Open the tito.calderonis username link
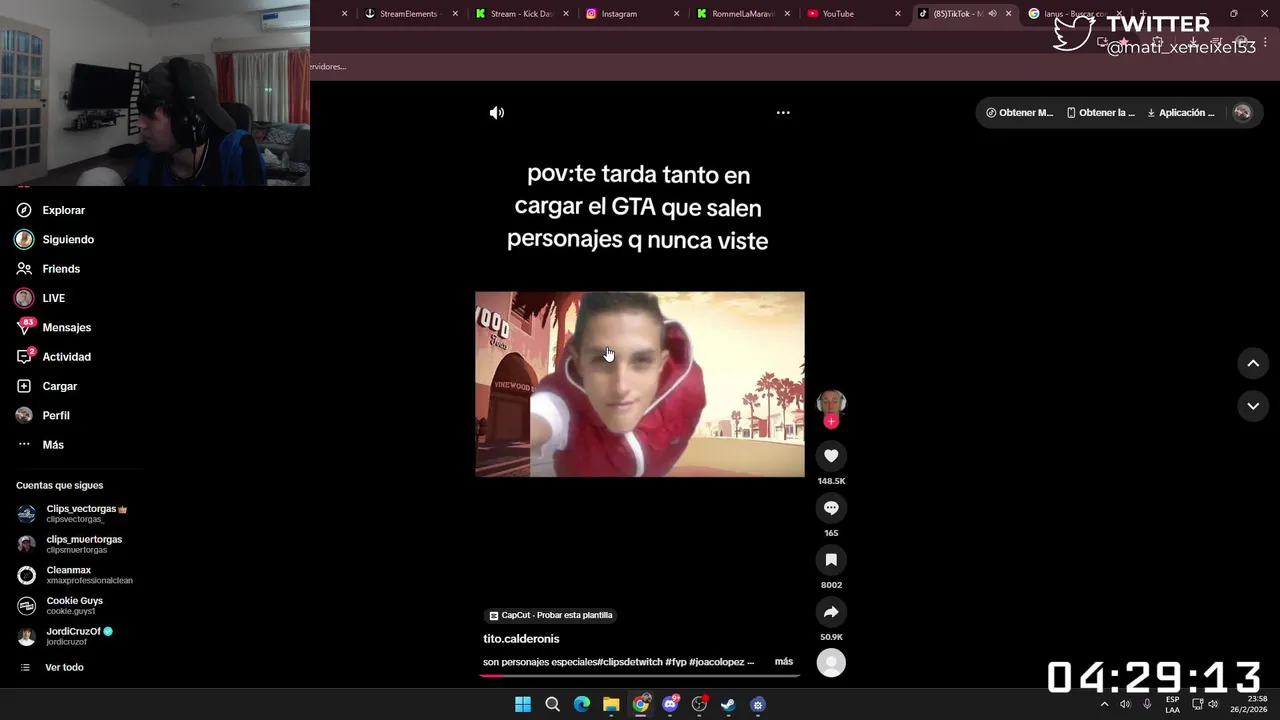 point(521,639)
